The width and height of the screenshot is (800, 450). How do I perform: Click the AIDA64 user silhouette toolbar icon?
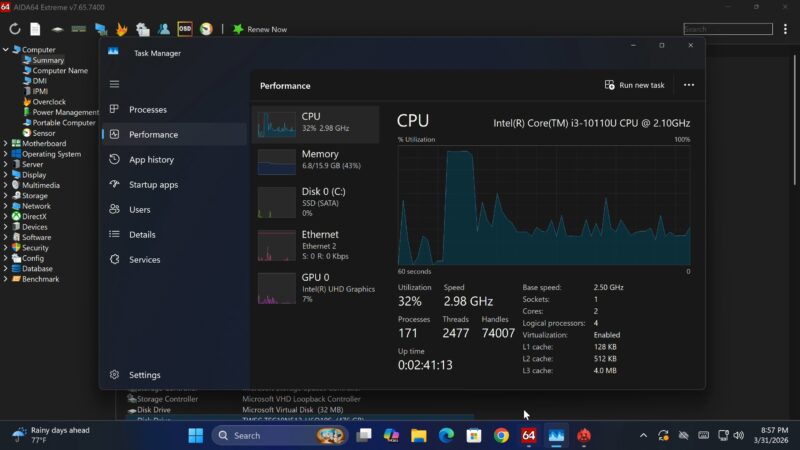(x=164, y=29)
